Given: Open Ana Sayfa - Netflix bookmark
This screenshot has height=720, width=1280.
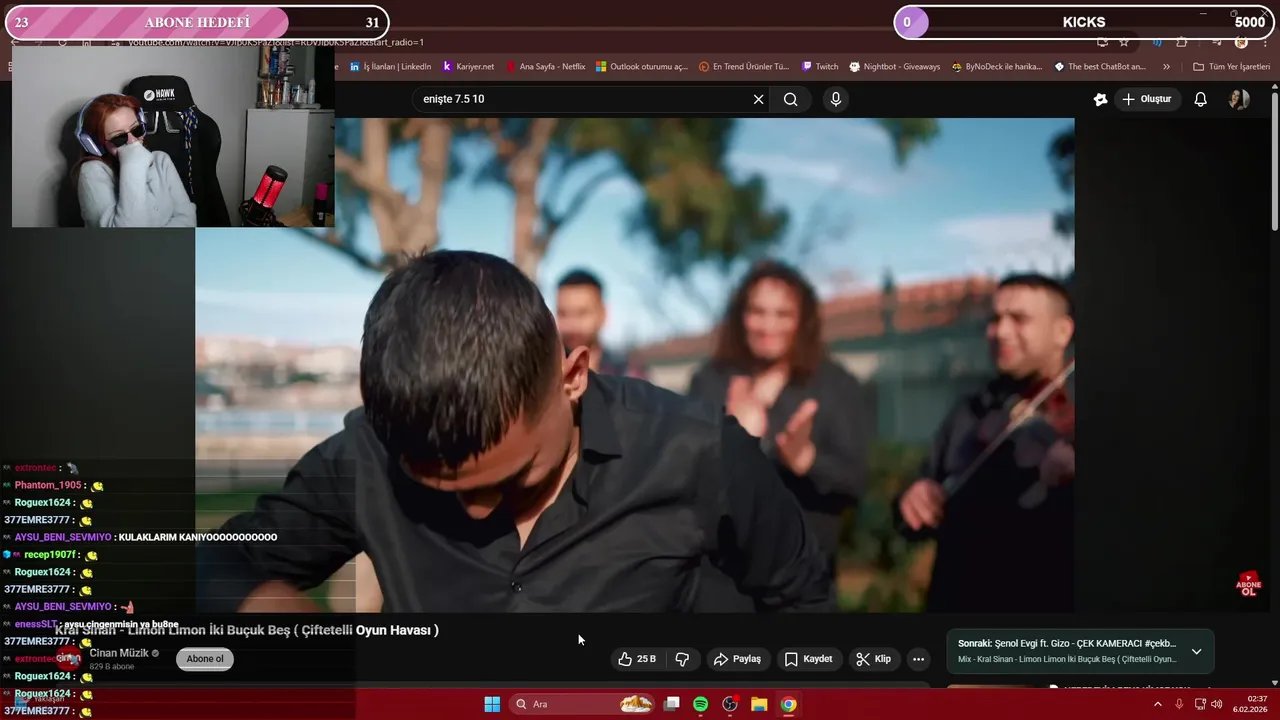Looking at the screenshot, I should point(546,67).
